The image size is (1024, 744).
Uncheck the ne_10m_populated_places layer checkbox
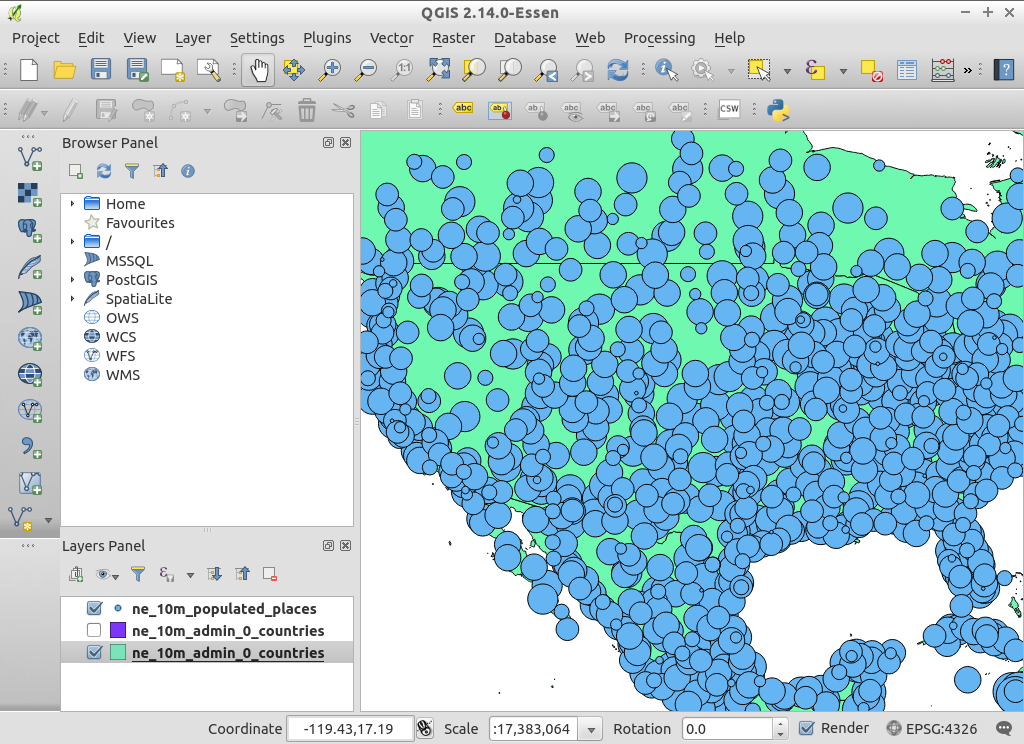(x=94, y=608)
